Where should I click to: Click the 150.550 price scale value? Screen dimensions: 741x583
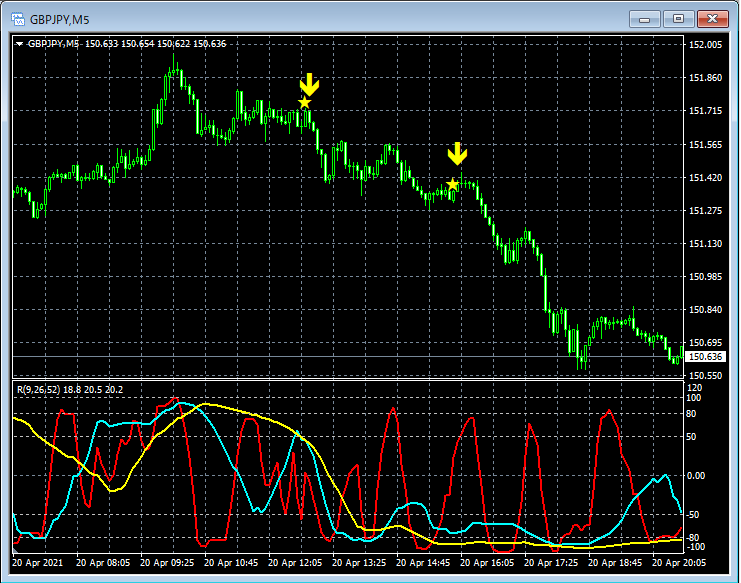tap(706, 376)
